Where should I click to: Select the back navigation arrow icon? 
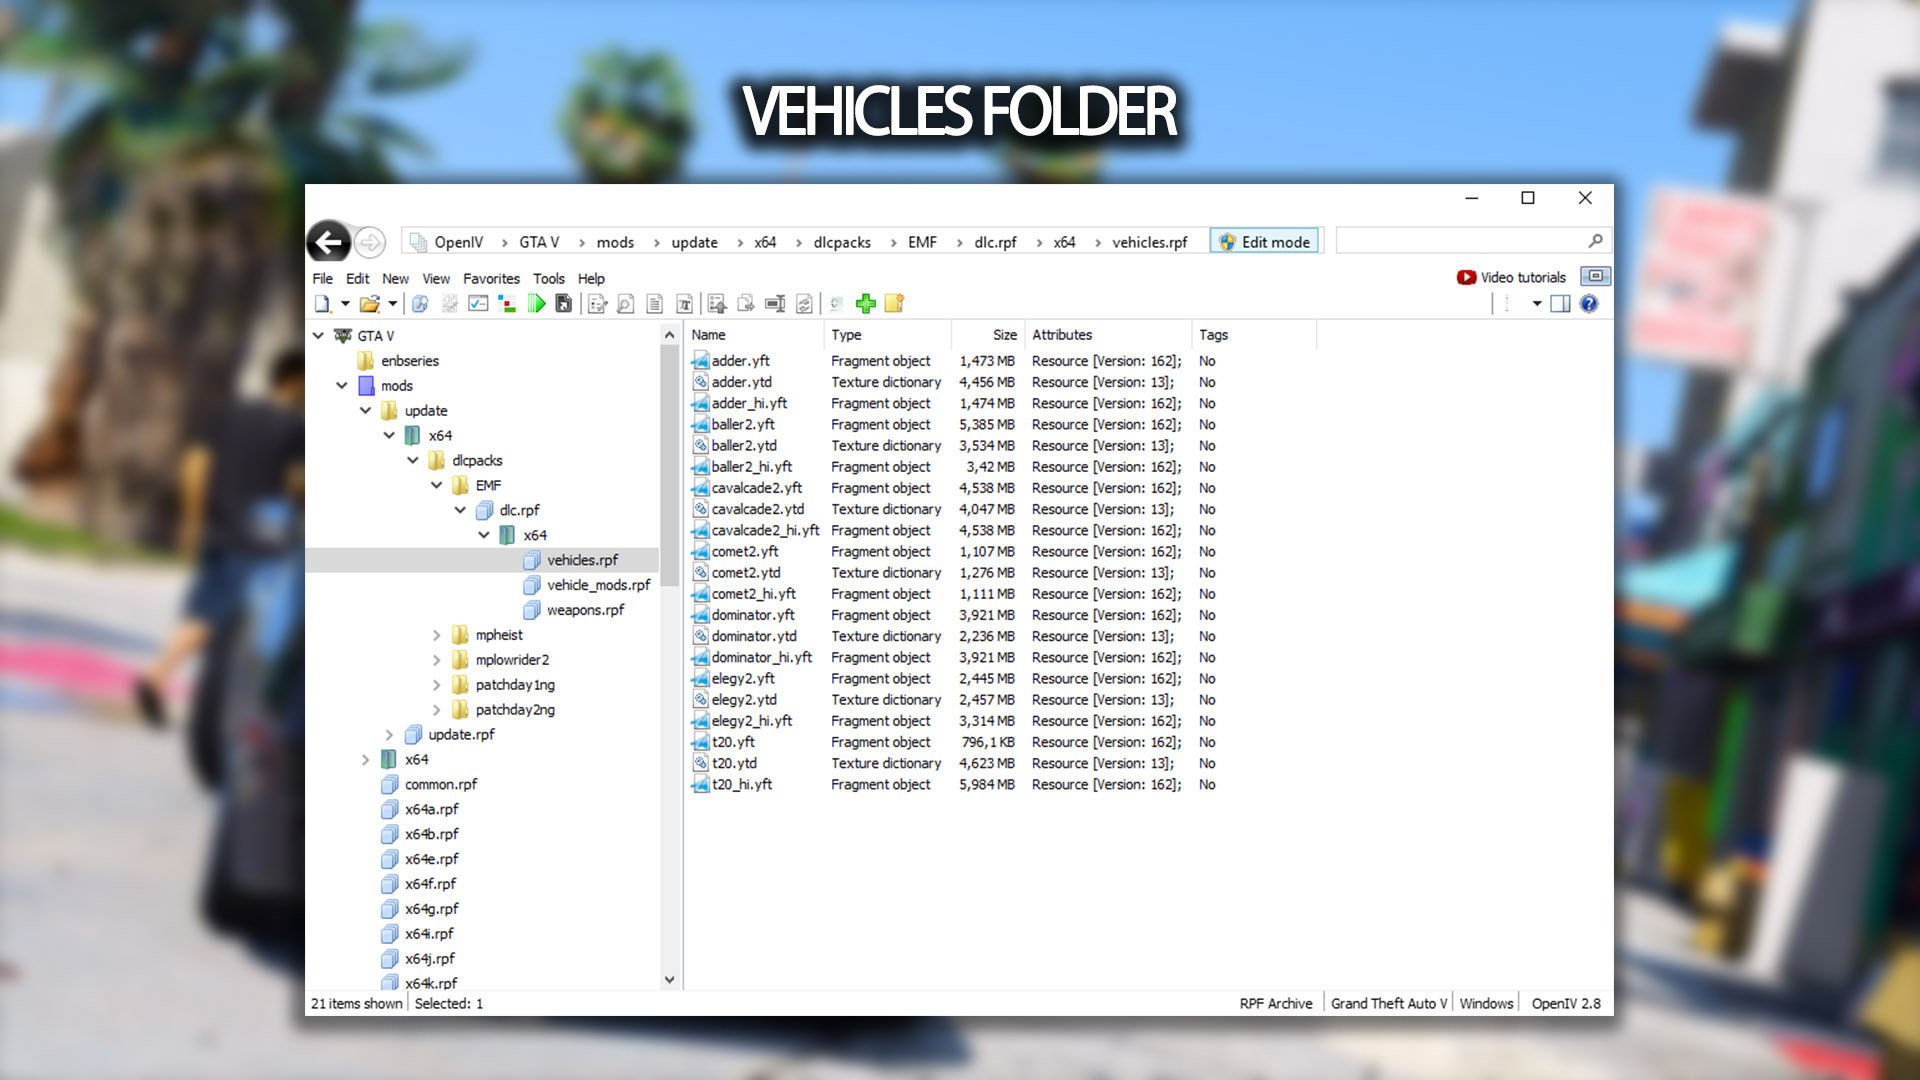click(328, 241)
